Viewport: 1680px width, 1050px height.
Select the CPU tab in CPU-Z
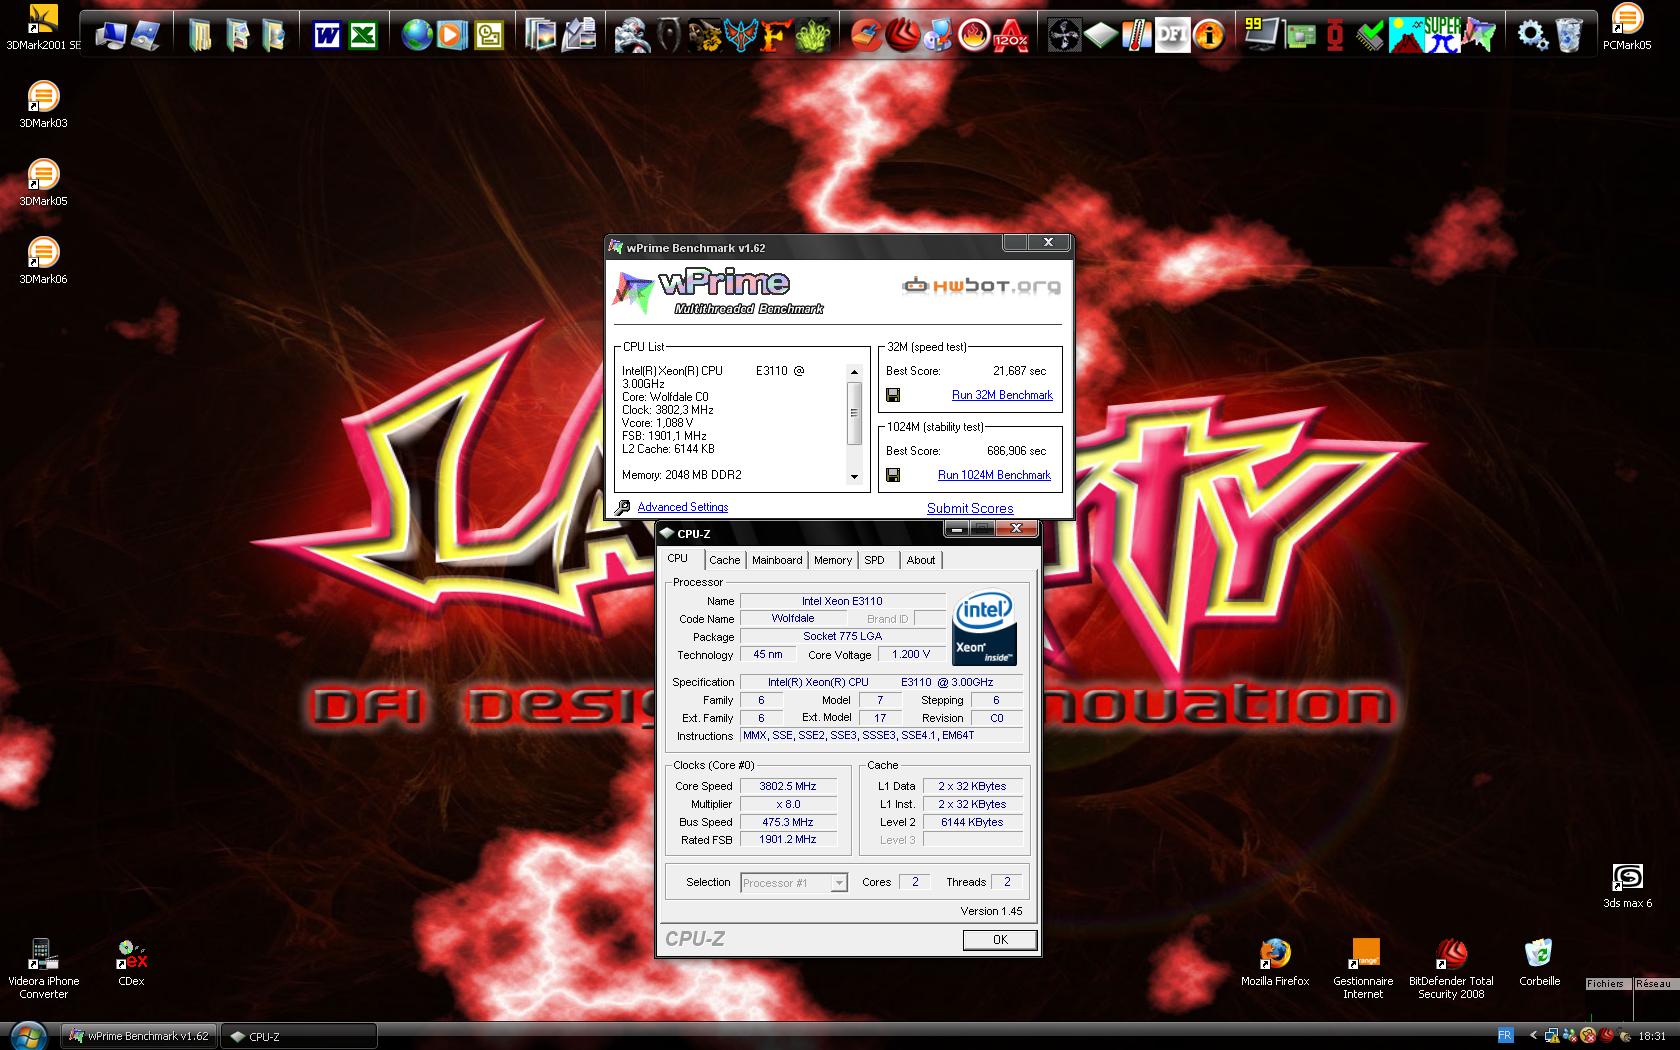coord(678,558)
